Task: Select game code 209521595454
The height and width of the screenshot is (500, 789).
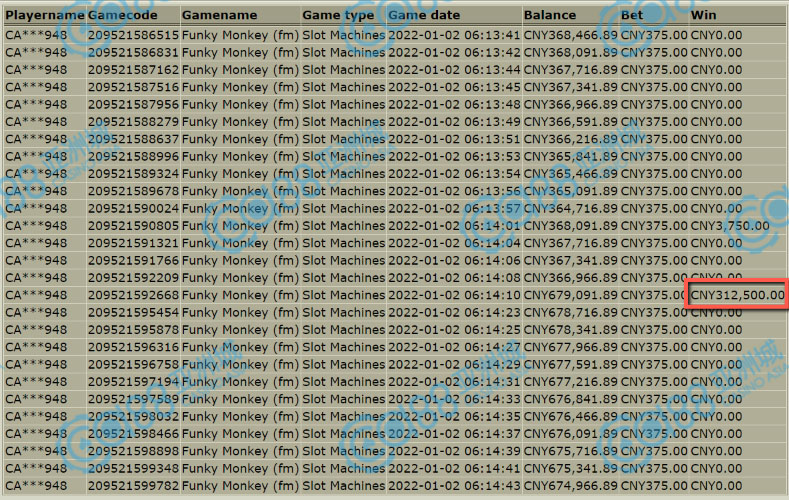Action: 133,312
